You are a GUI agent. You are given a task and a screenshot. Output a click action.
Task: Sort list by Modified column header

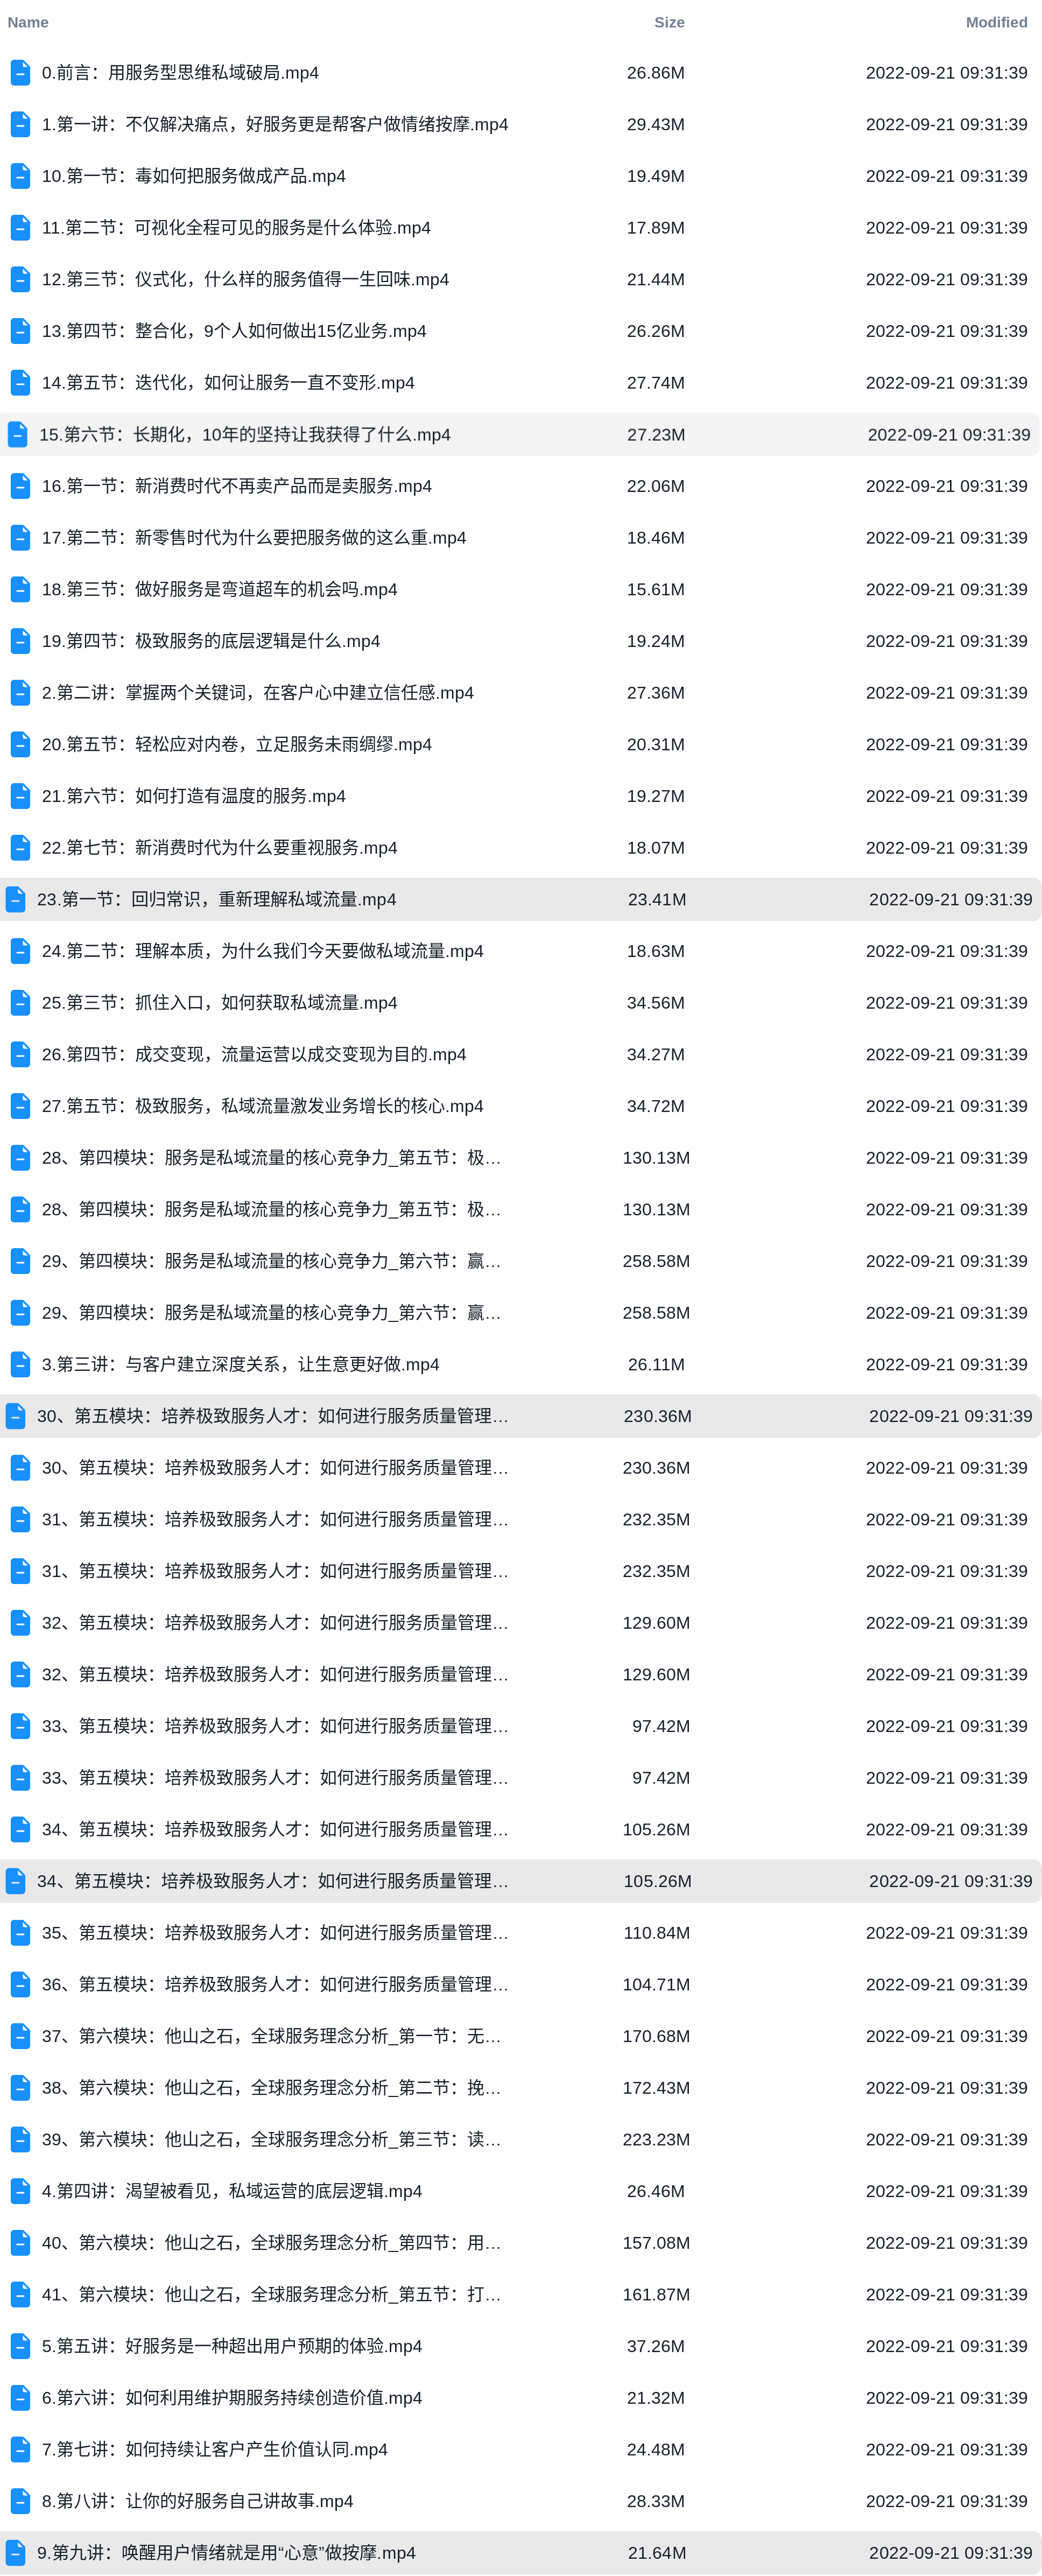(996, 22)
